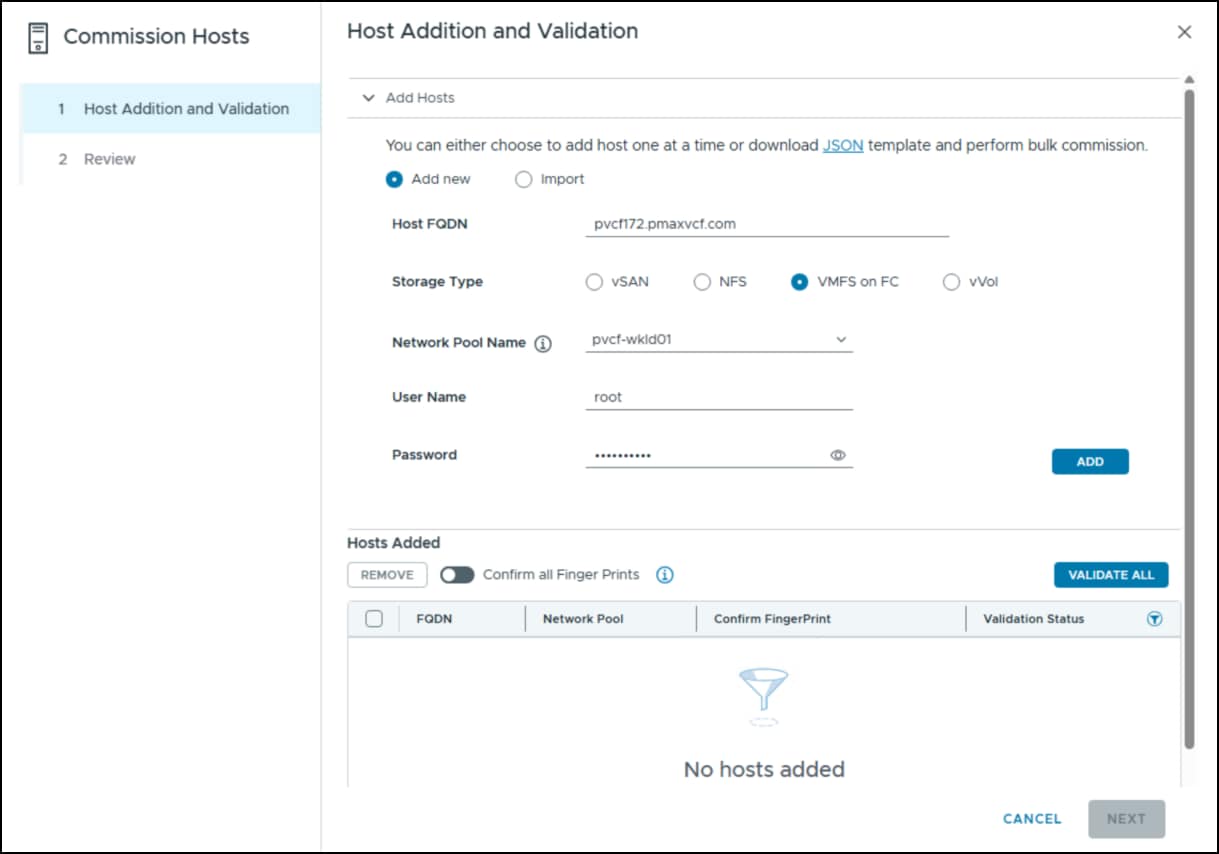
Task: Choose NFS storage type
Action: (702, 282)
